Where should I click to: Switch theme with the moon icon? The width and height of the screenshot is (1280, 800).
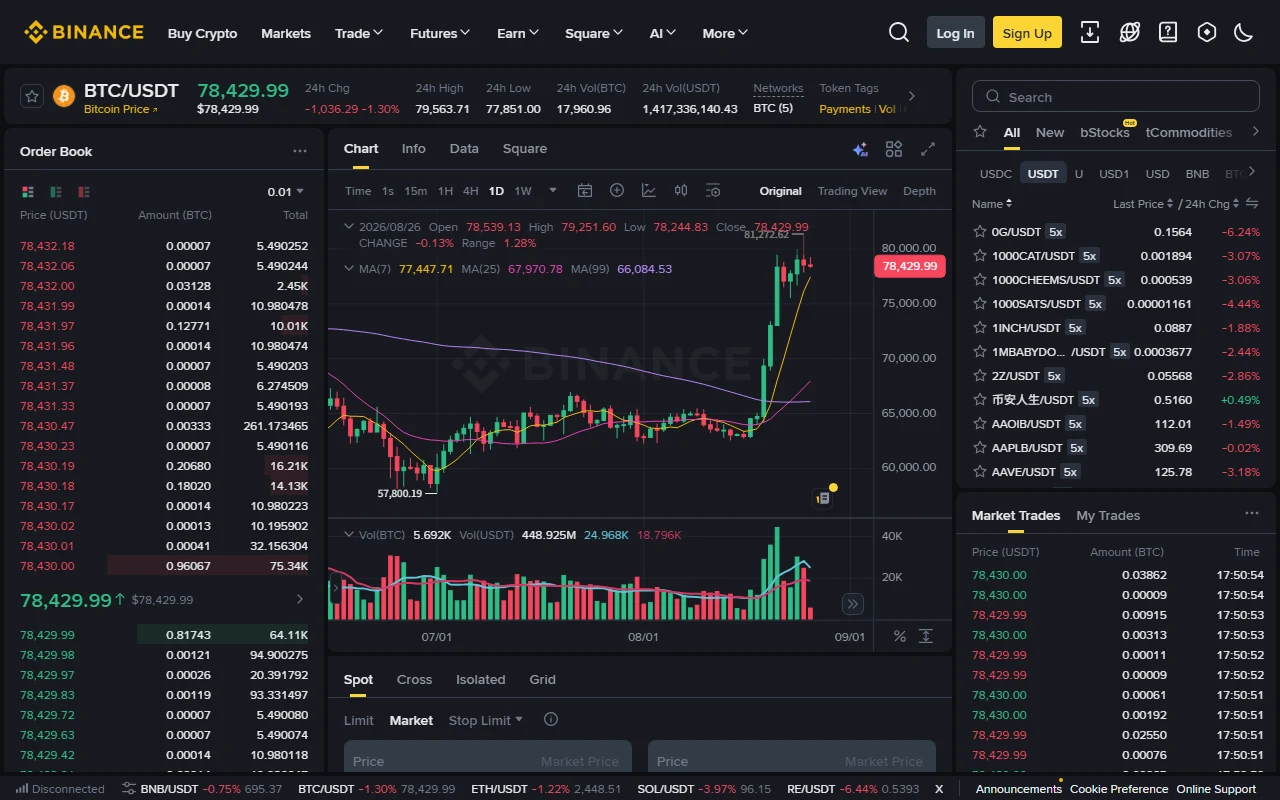coord(1244,33)
